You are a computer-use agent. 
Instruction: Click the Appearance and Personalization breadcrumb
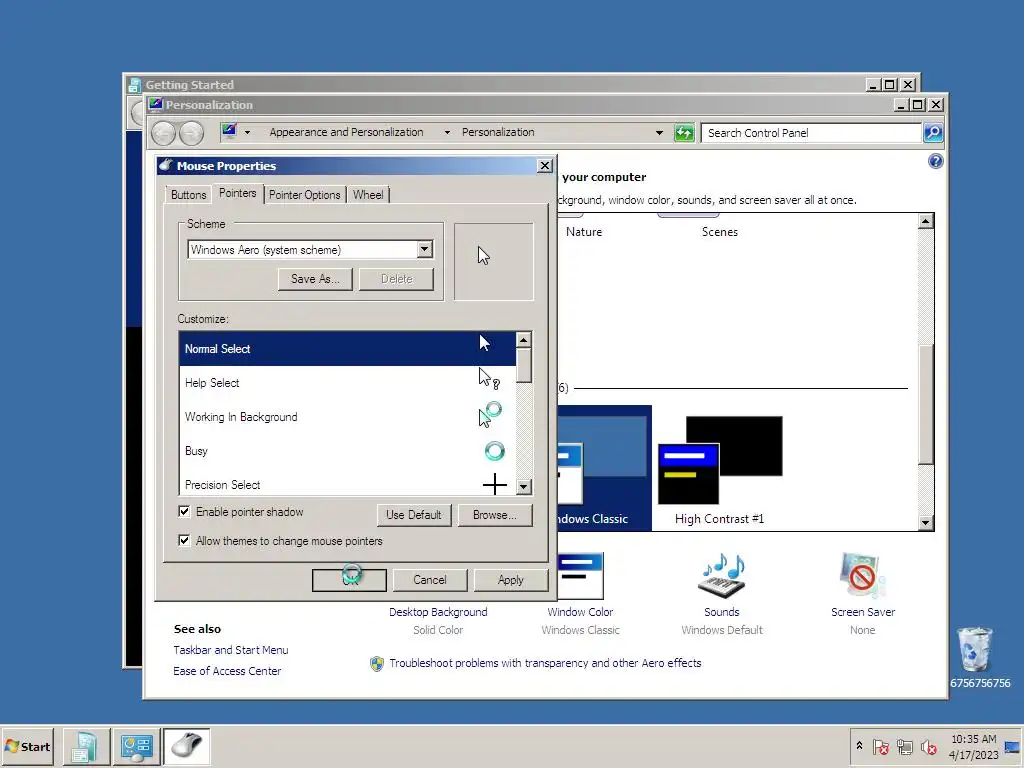point(346,132)
